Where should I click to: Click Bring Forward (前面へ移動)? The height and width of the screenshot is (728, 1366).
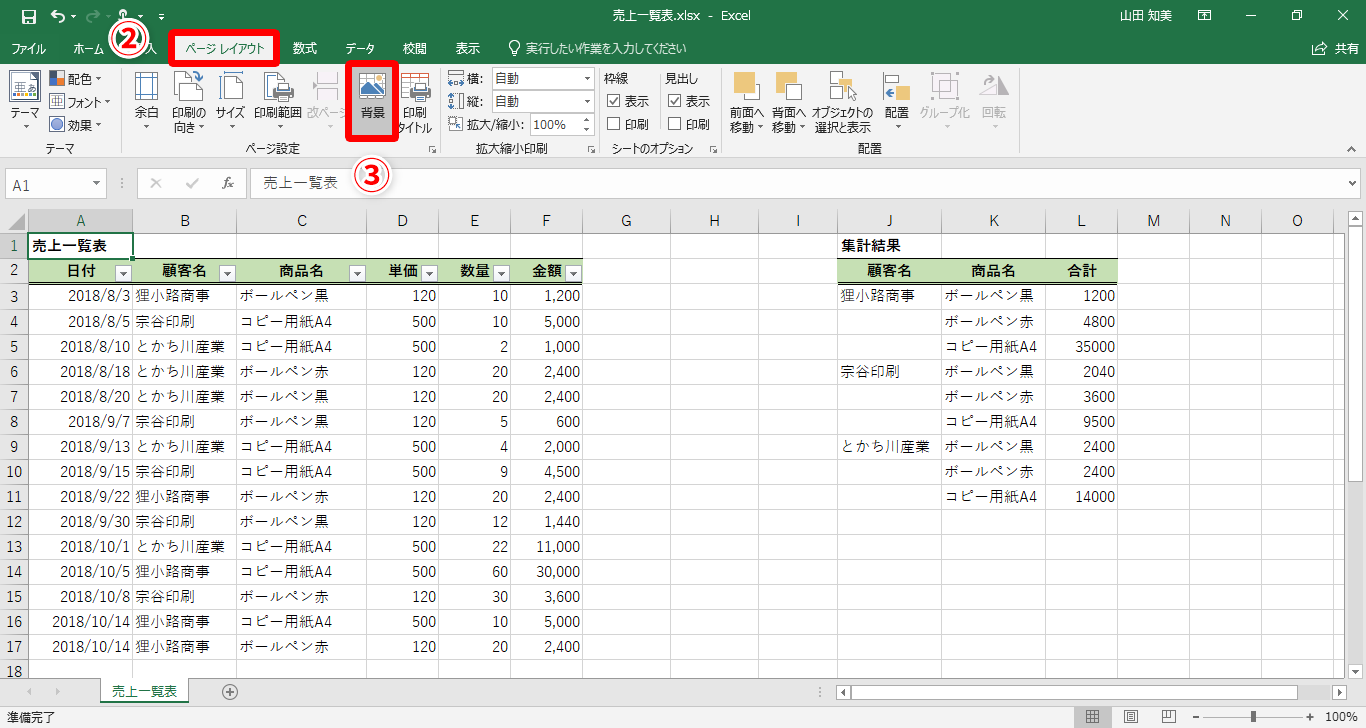pyautogui.click(x=746, y=101)
